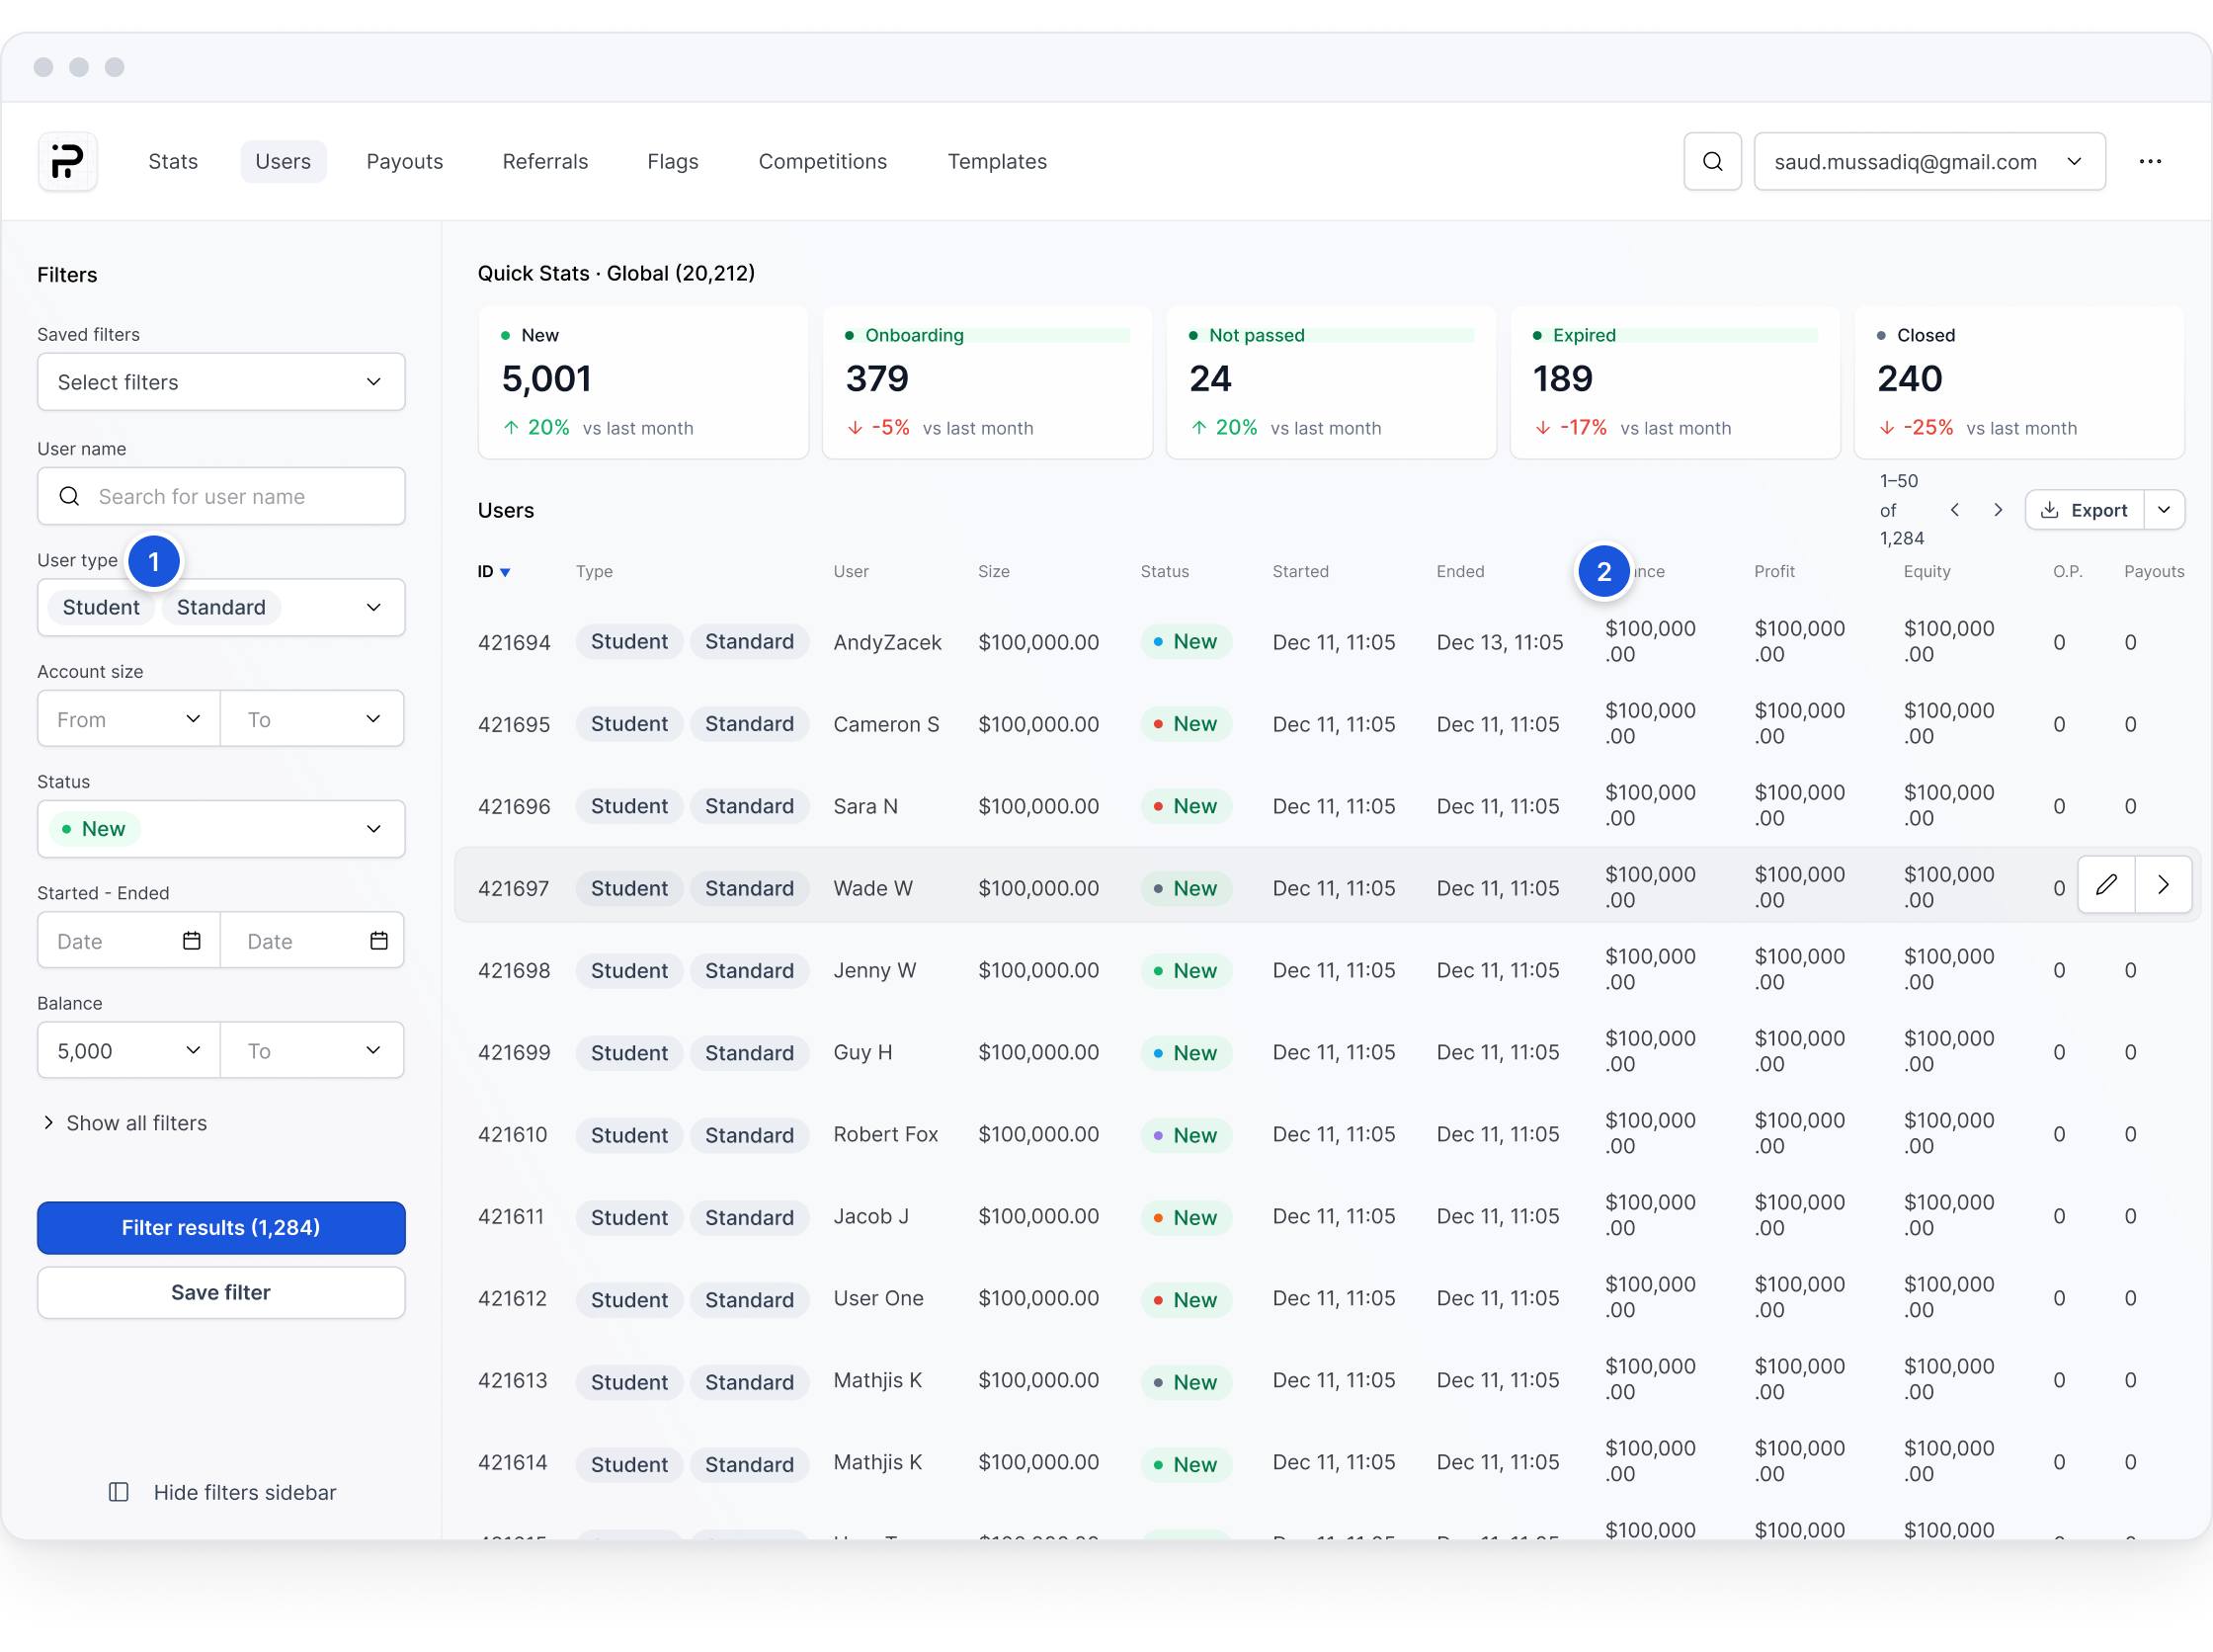
Task: Open the Templates tab
Action: click(x=997, y=161)
